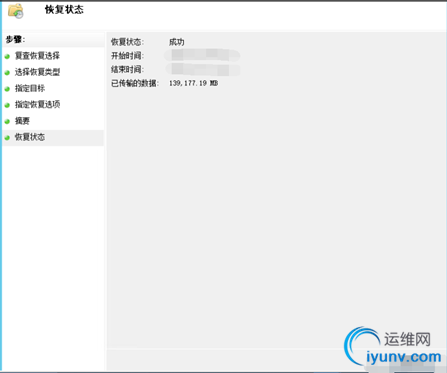Viewport: 447px width, 373px height.
Task: Select the 指定恢复选项 step
Action: (37, 105)
